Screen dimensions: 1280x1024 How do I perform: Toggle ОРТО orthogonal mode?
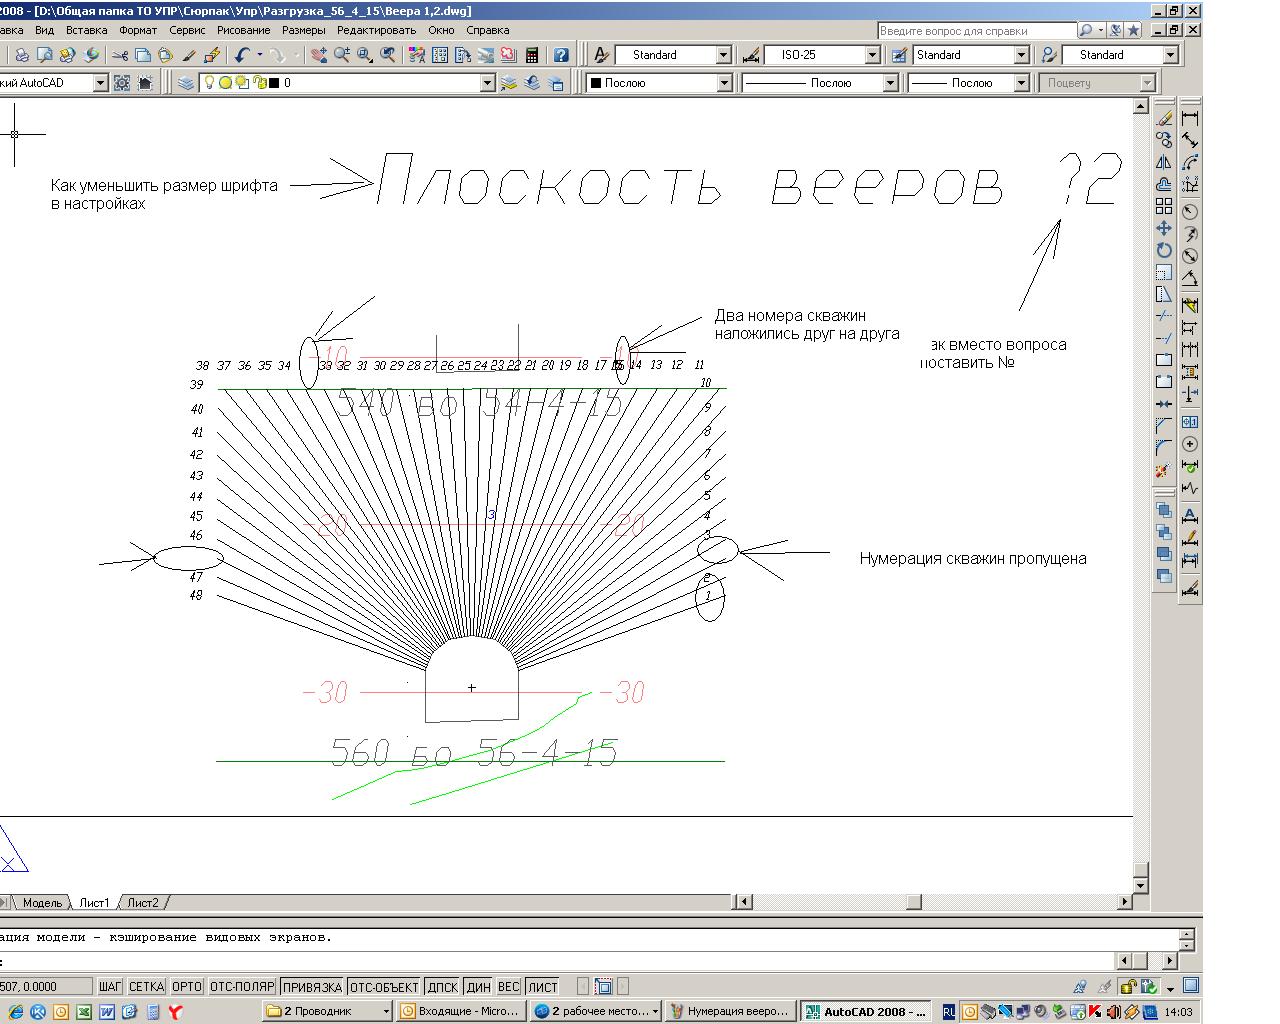click(x=186, y=987)
